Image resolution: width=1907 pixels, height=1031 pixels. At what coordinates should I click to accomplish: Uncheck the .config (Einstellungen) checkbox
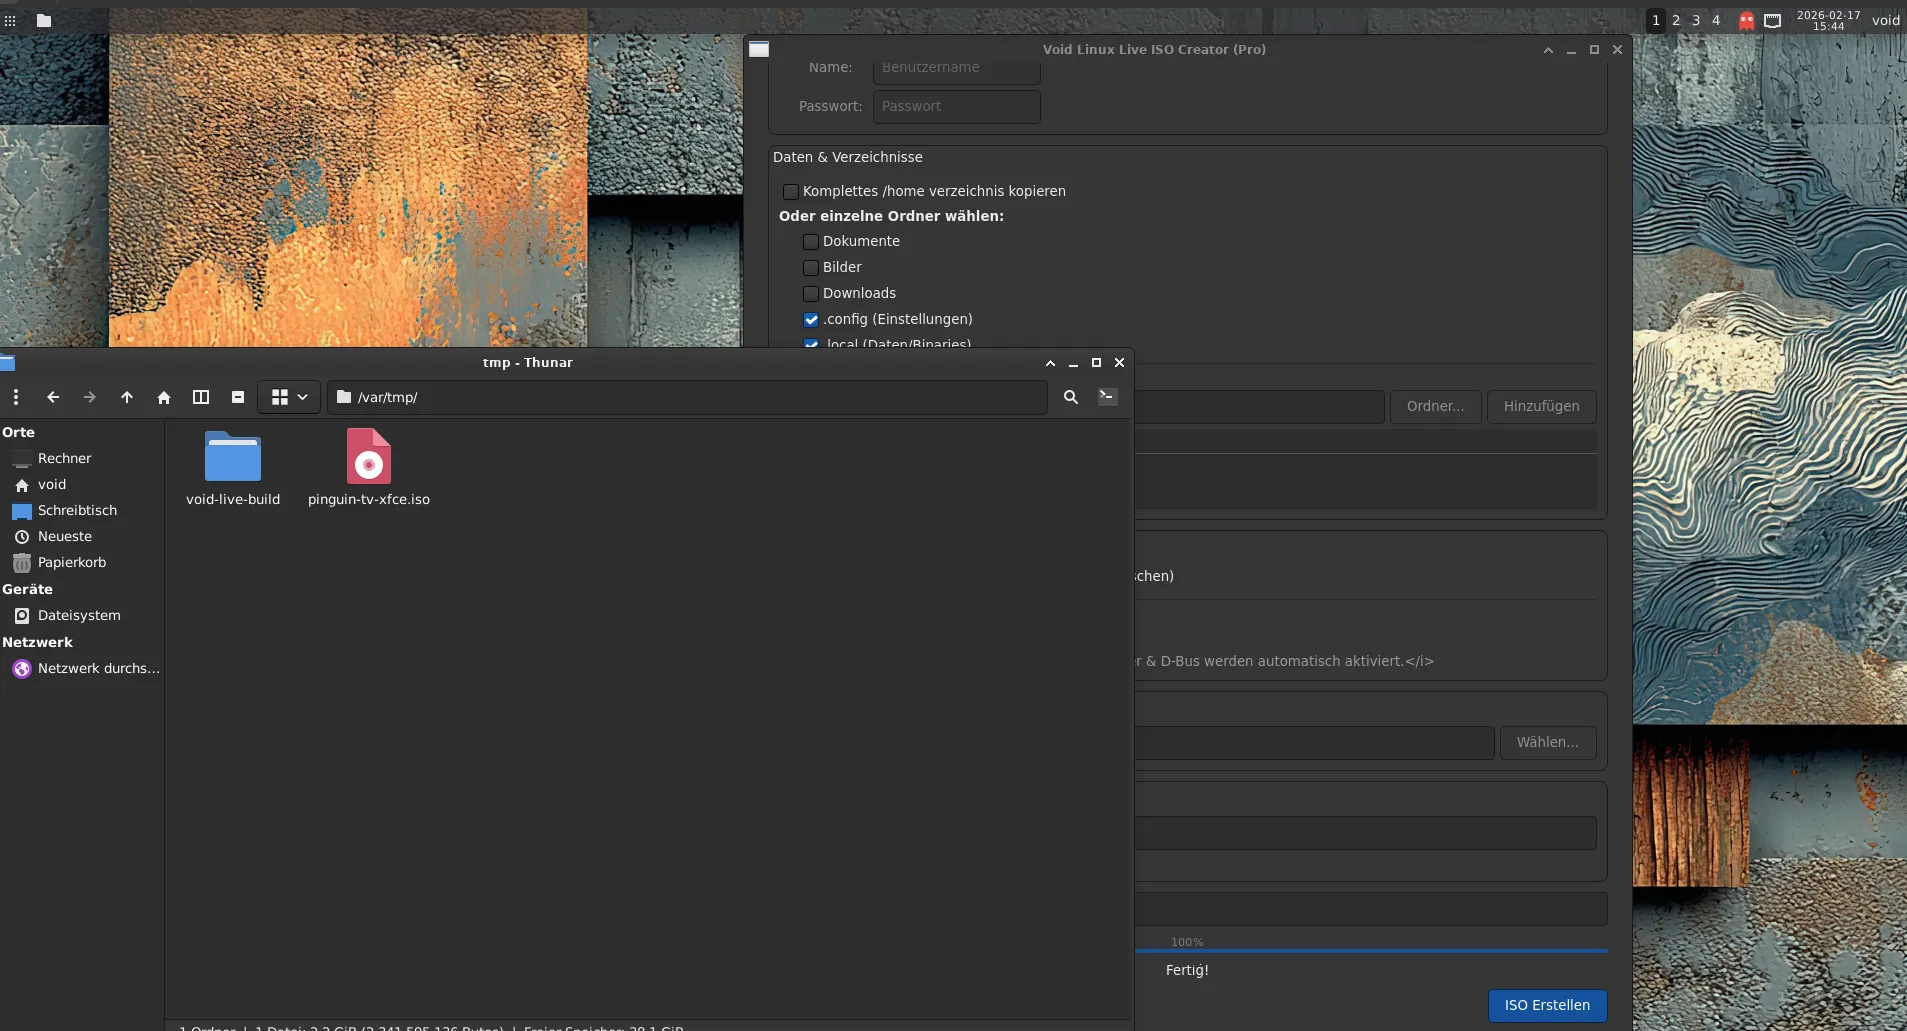pos(811,320)
